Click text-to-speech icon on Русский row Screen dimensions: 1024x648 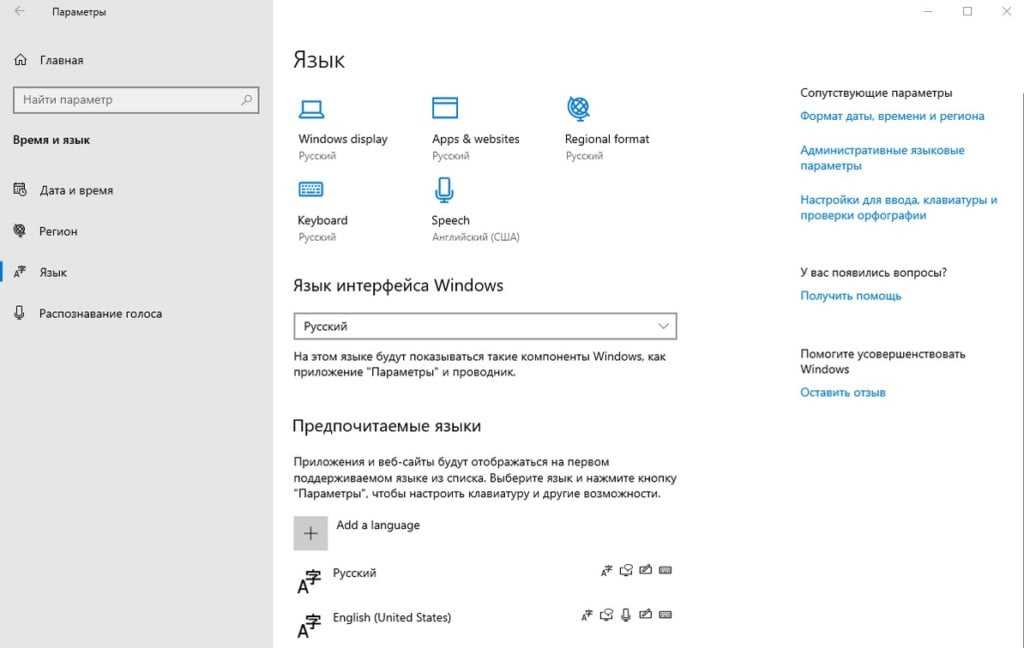pyautogui.click(x=626, y=570)
